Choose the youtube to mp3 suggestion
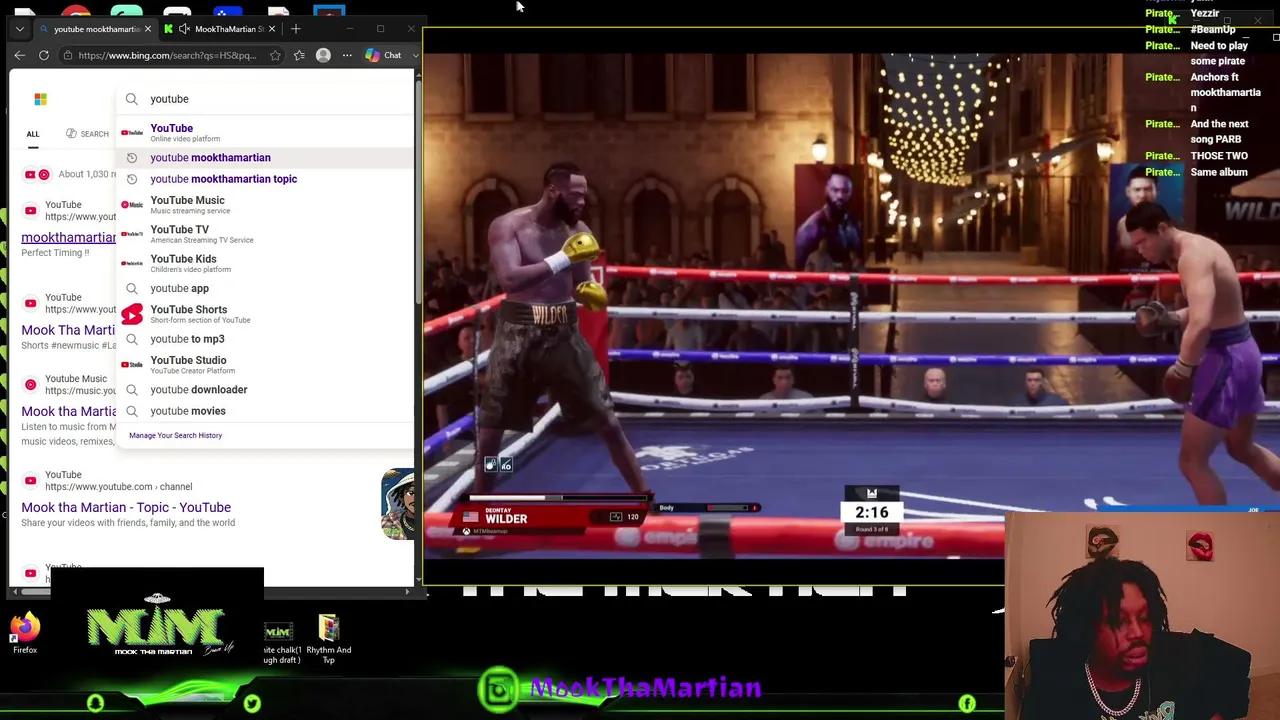The image size is (1280, 720). [265, 339]
